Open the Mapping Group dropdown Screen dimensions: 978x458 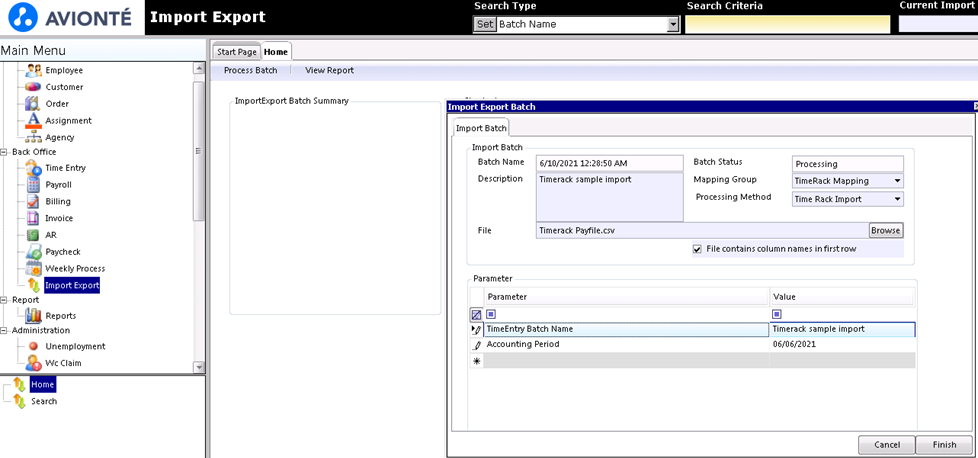897,181
